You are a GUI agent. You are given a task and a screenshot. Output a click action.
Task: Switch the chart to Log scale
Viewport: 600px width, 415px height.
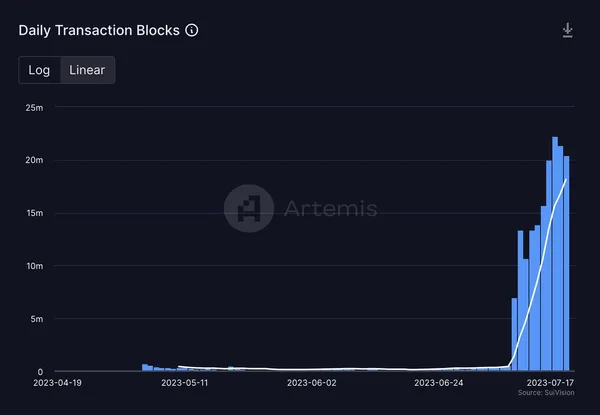click(39, 70)
